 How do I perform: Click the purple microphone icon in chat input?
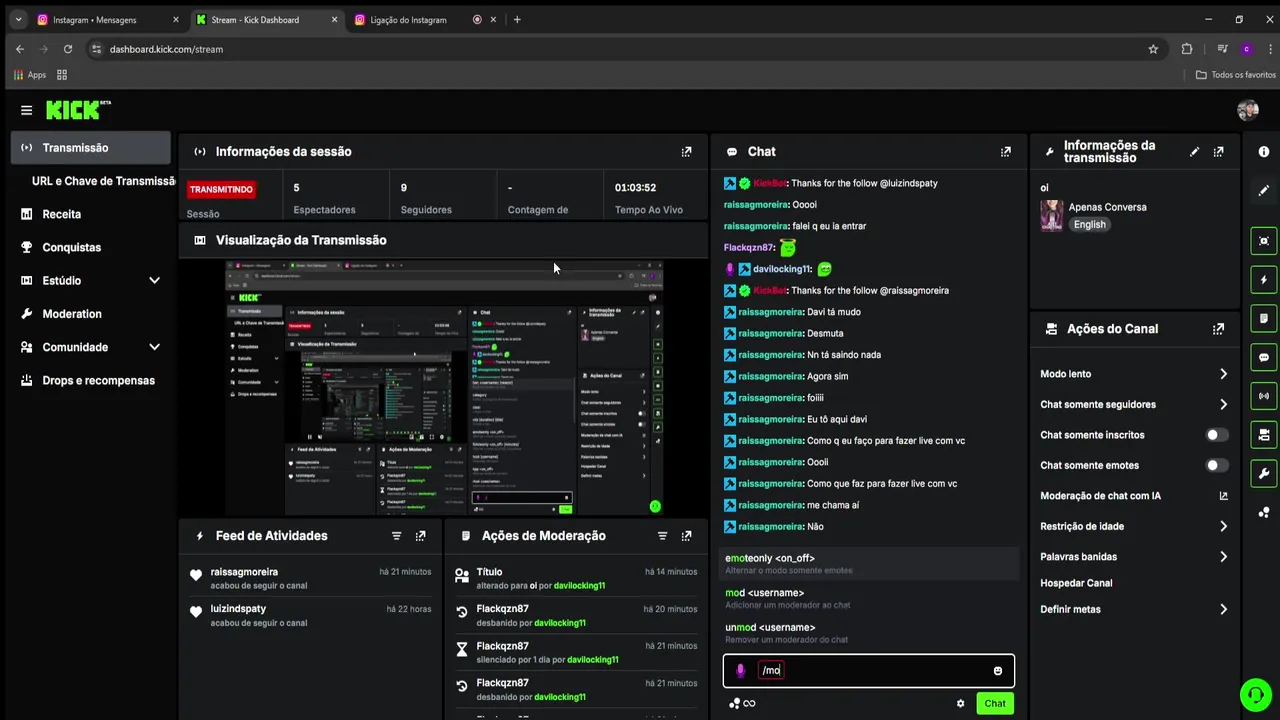(x=741, y=671)
